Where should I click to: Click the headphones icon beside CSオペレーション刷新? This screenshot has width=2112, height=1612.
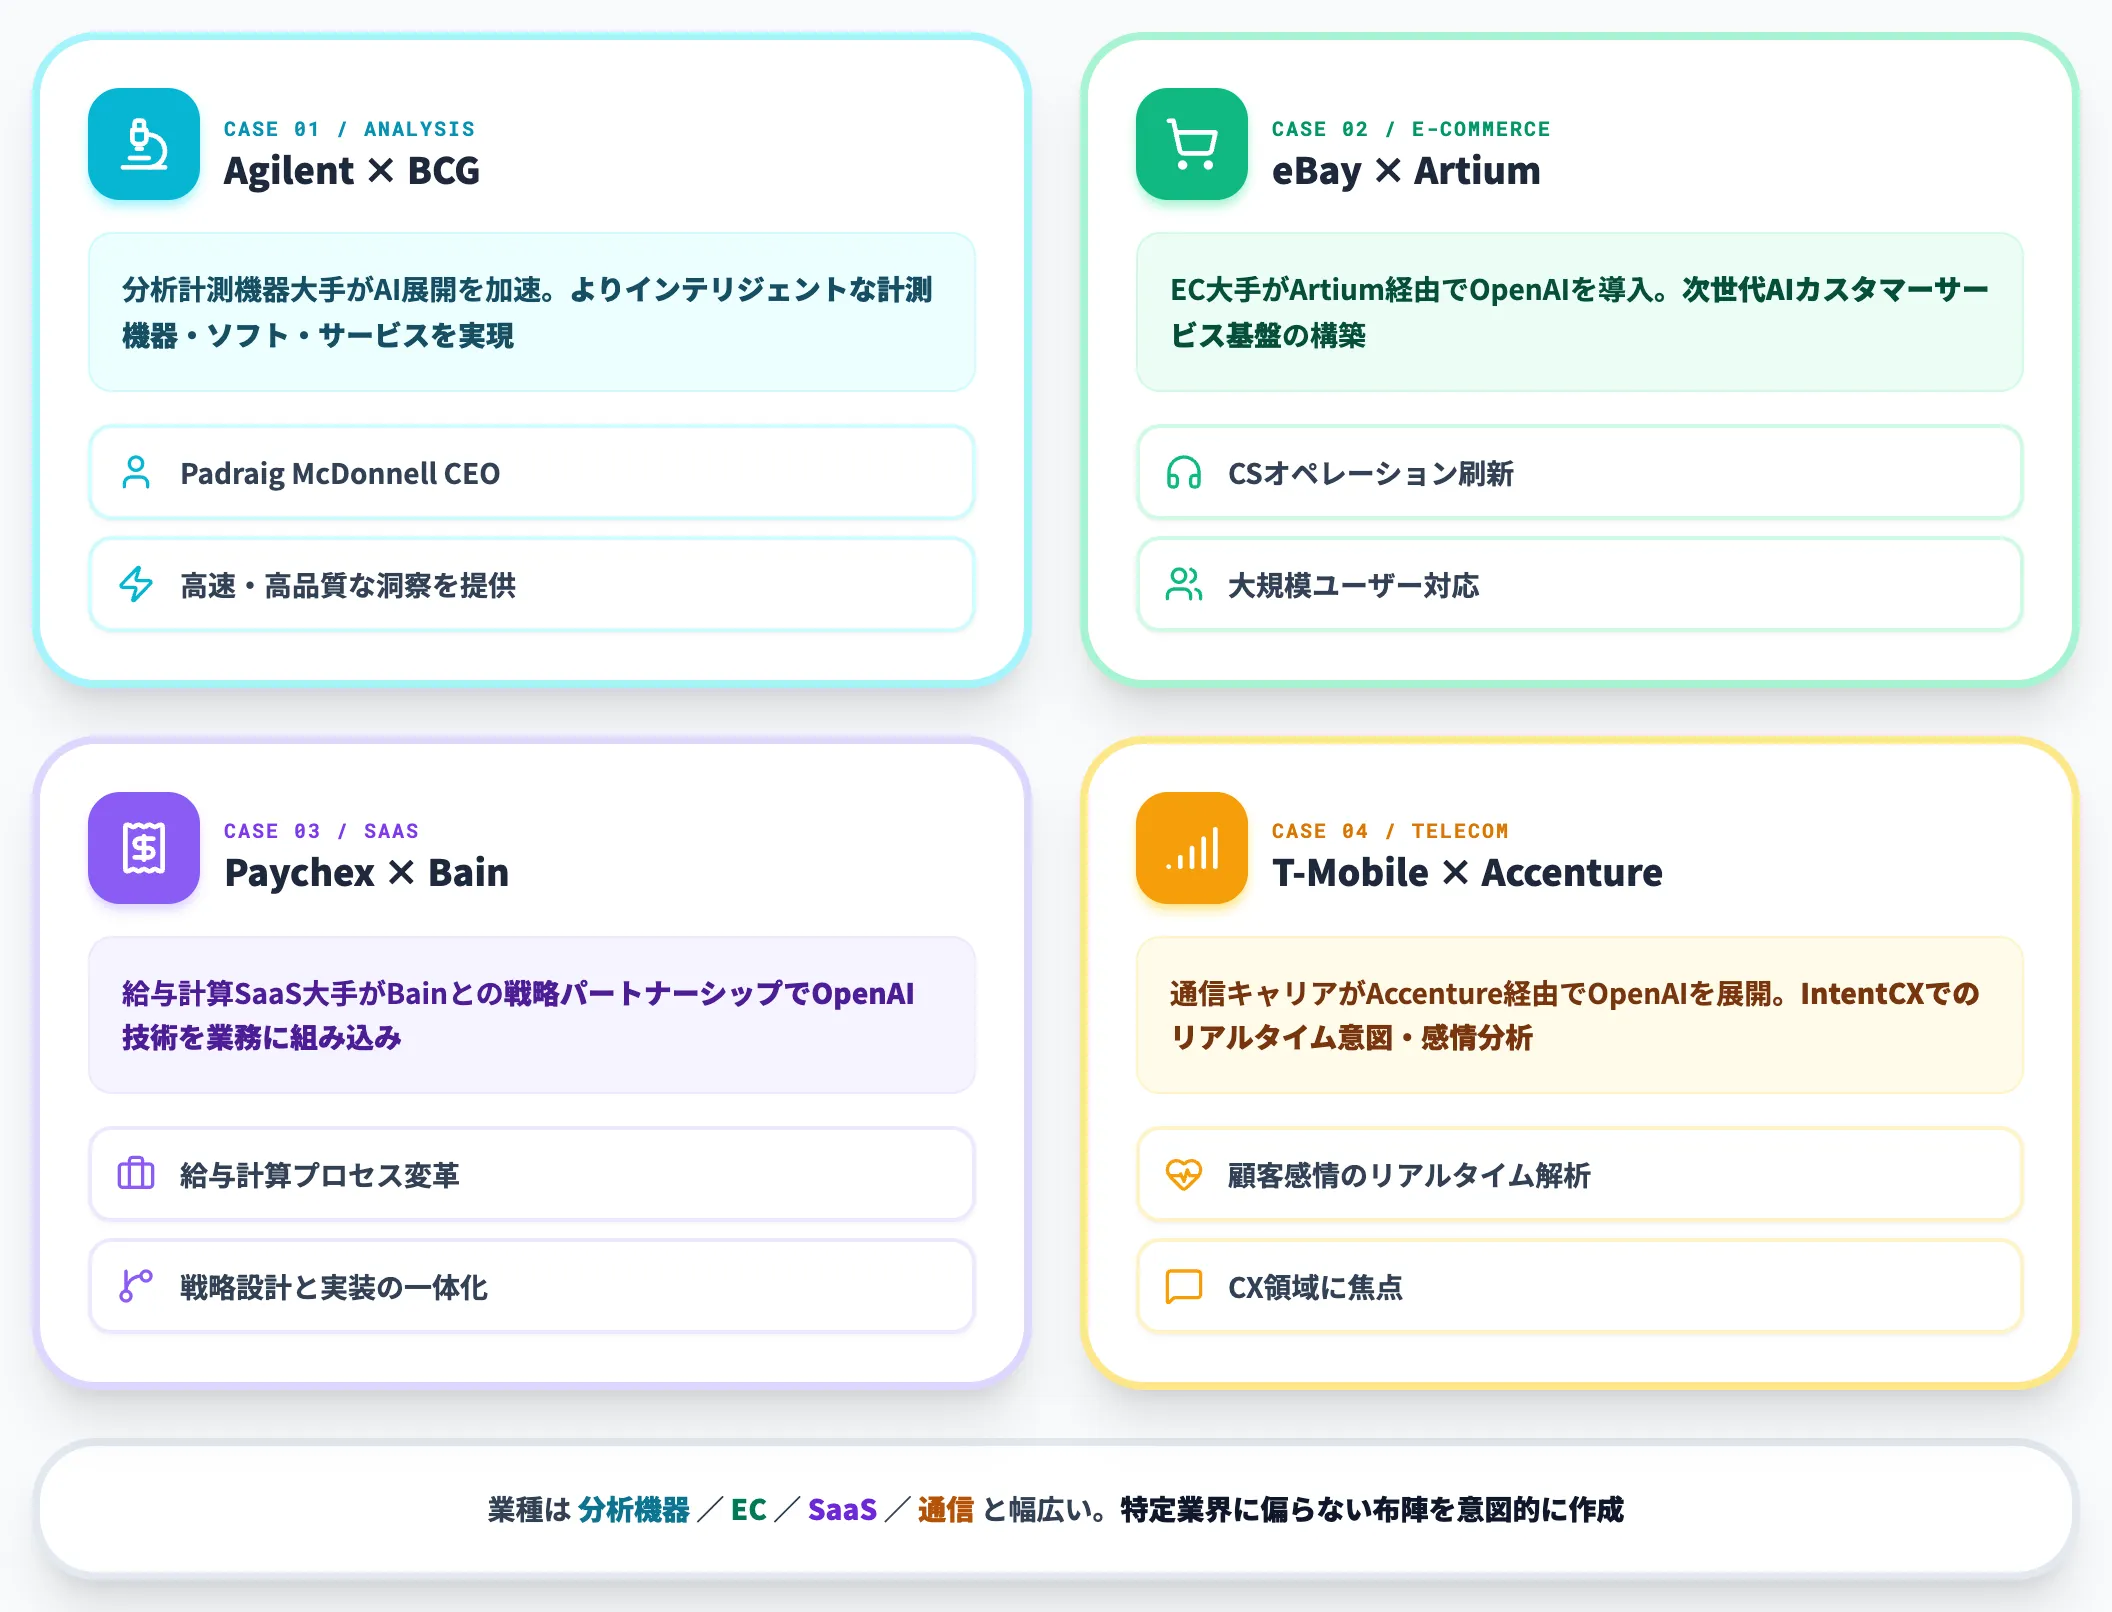[1184, 473]
